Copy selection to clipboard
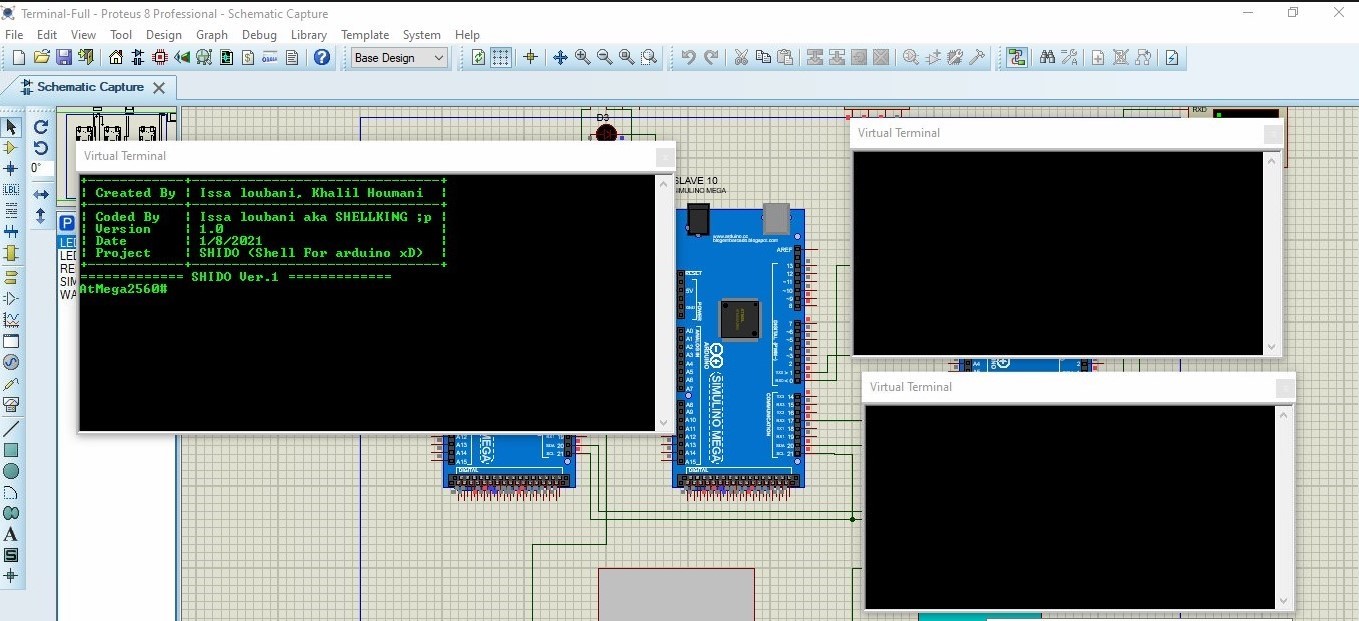The height and width of the screenshot is (621, 1359). point(763,58)
